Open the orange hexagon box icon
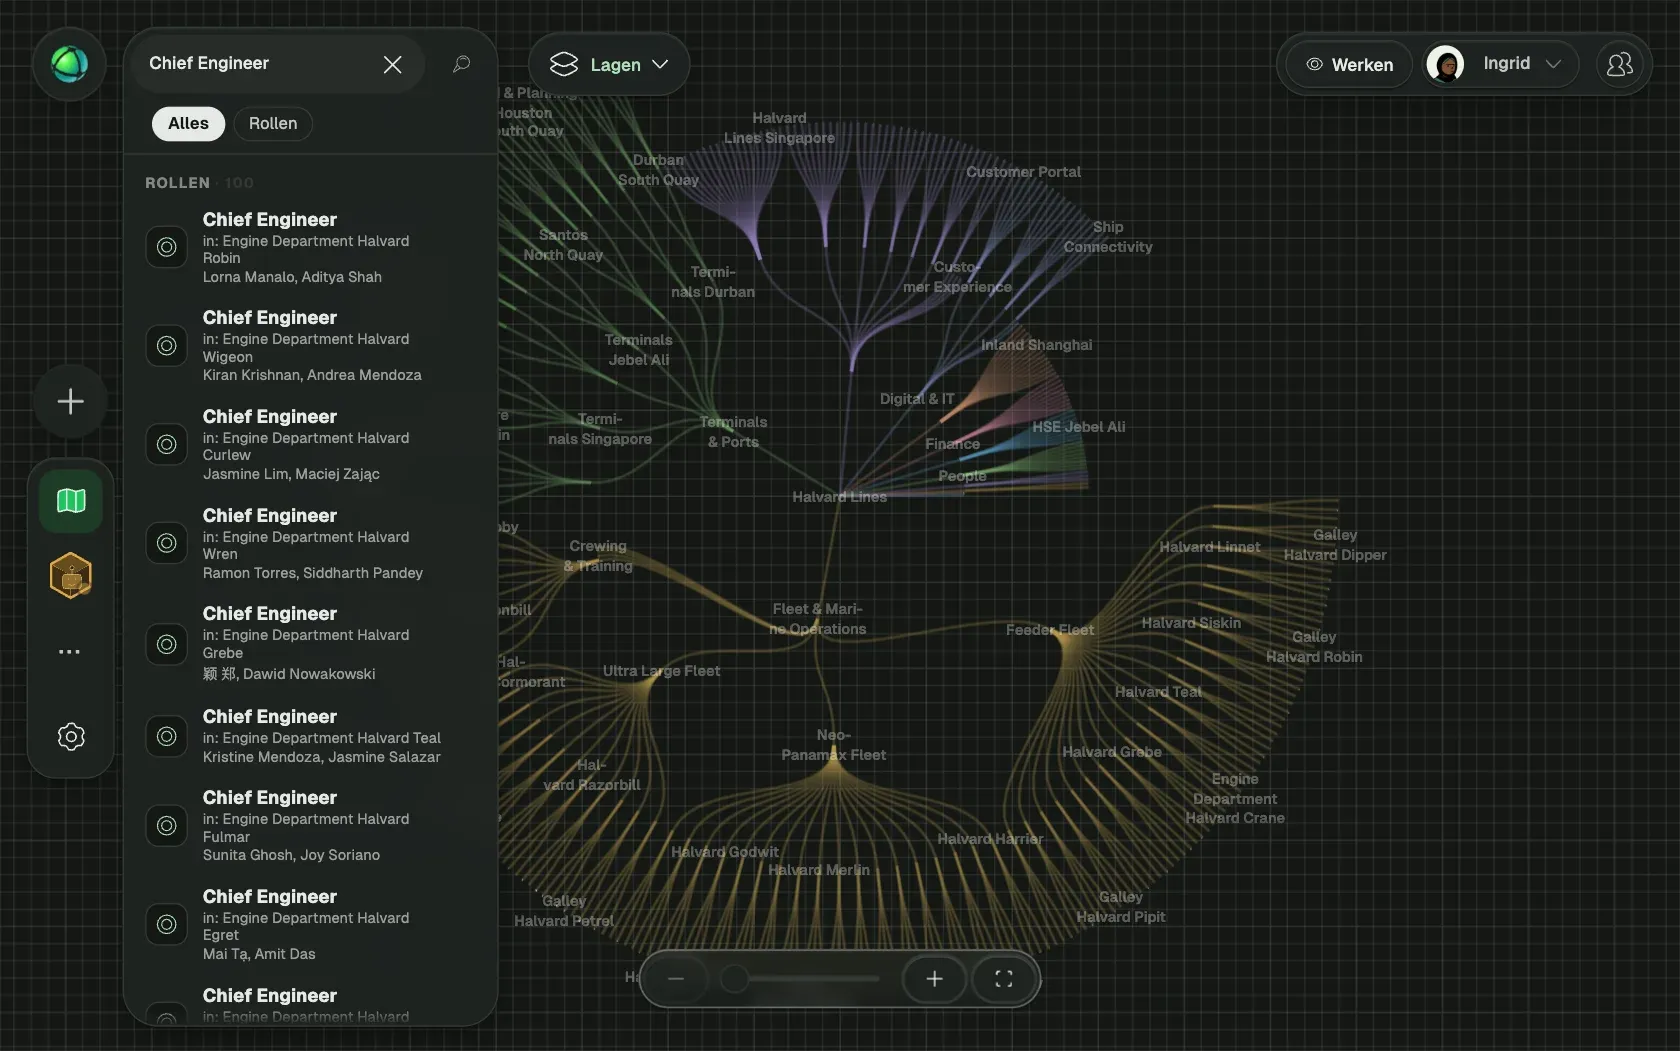This screenshot has width=1680, height=1051. pos(71,576)
